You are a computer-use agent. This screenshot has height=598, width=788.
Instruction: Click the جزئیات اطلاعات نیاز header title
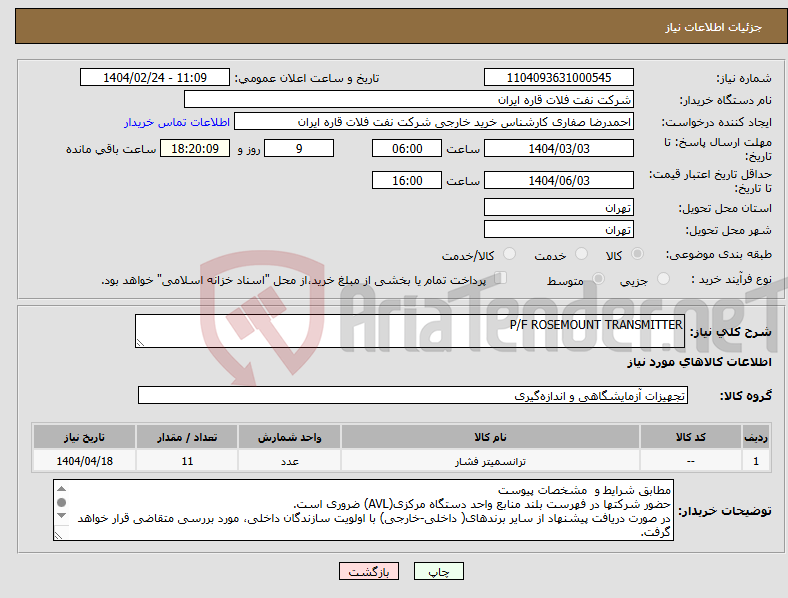tap(714, 27)
